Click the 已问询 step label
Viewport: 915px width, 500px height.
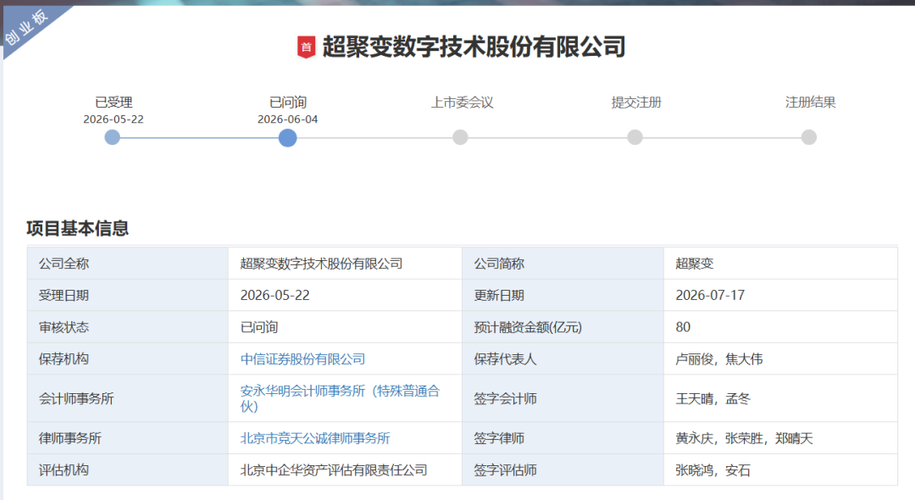click(x=288, y=103)
